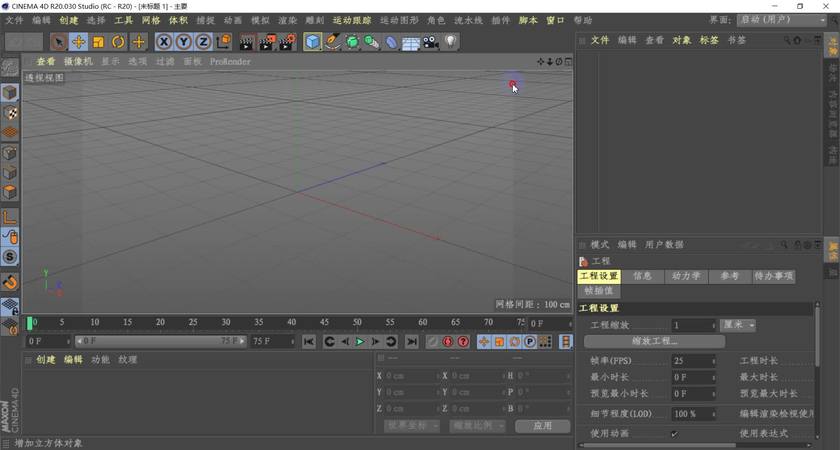840x450 pixels.
Task: Click the attributes panel vertical scrollbar
Action: (817, 335)
